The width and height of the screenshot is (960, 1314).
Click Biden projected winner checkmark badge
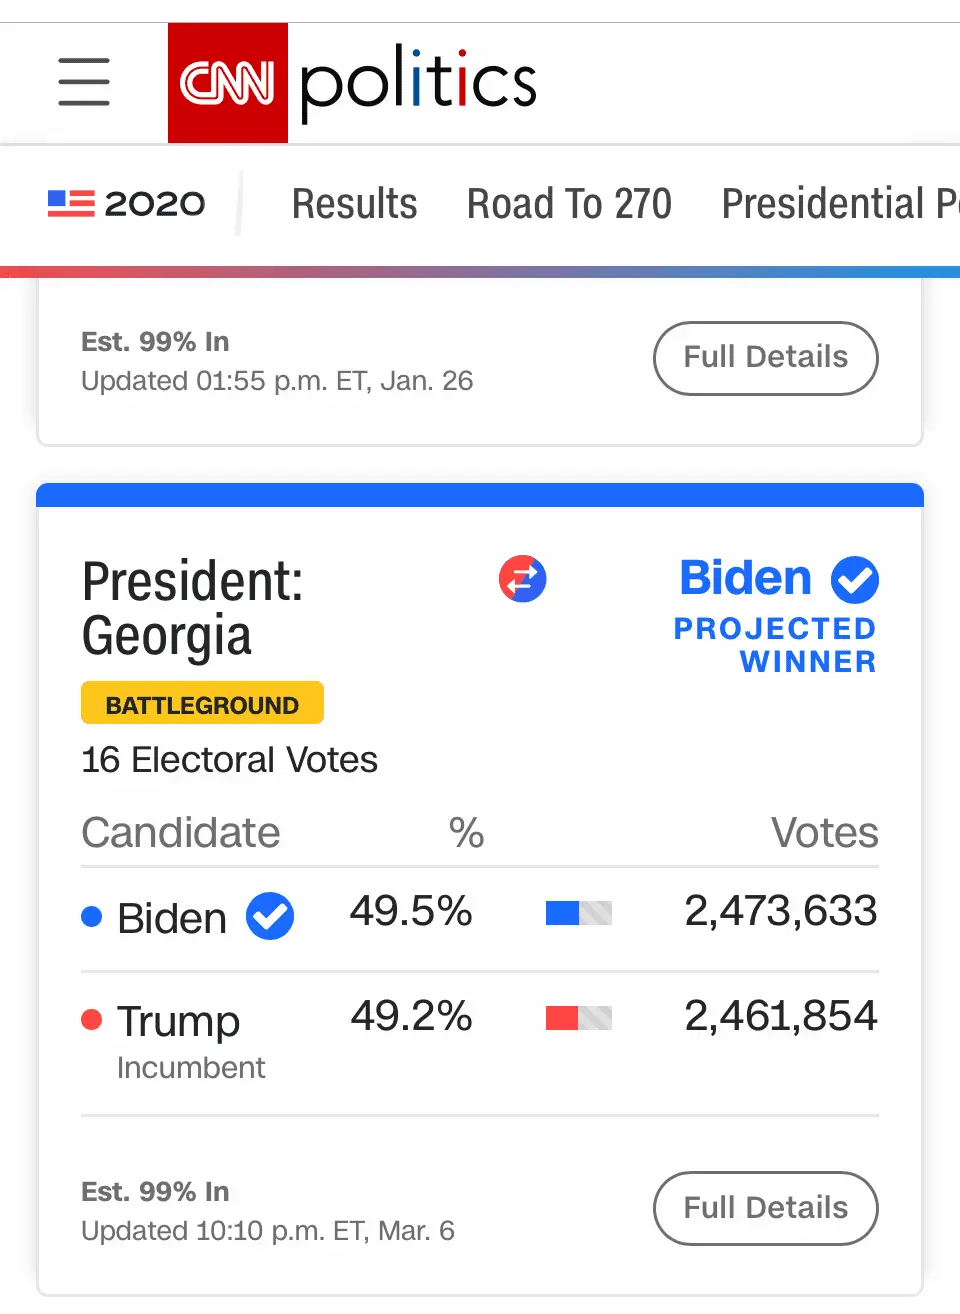(x=855, y=580)
